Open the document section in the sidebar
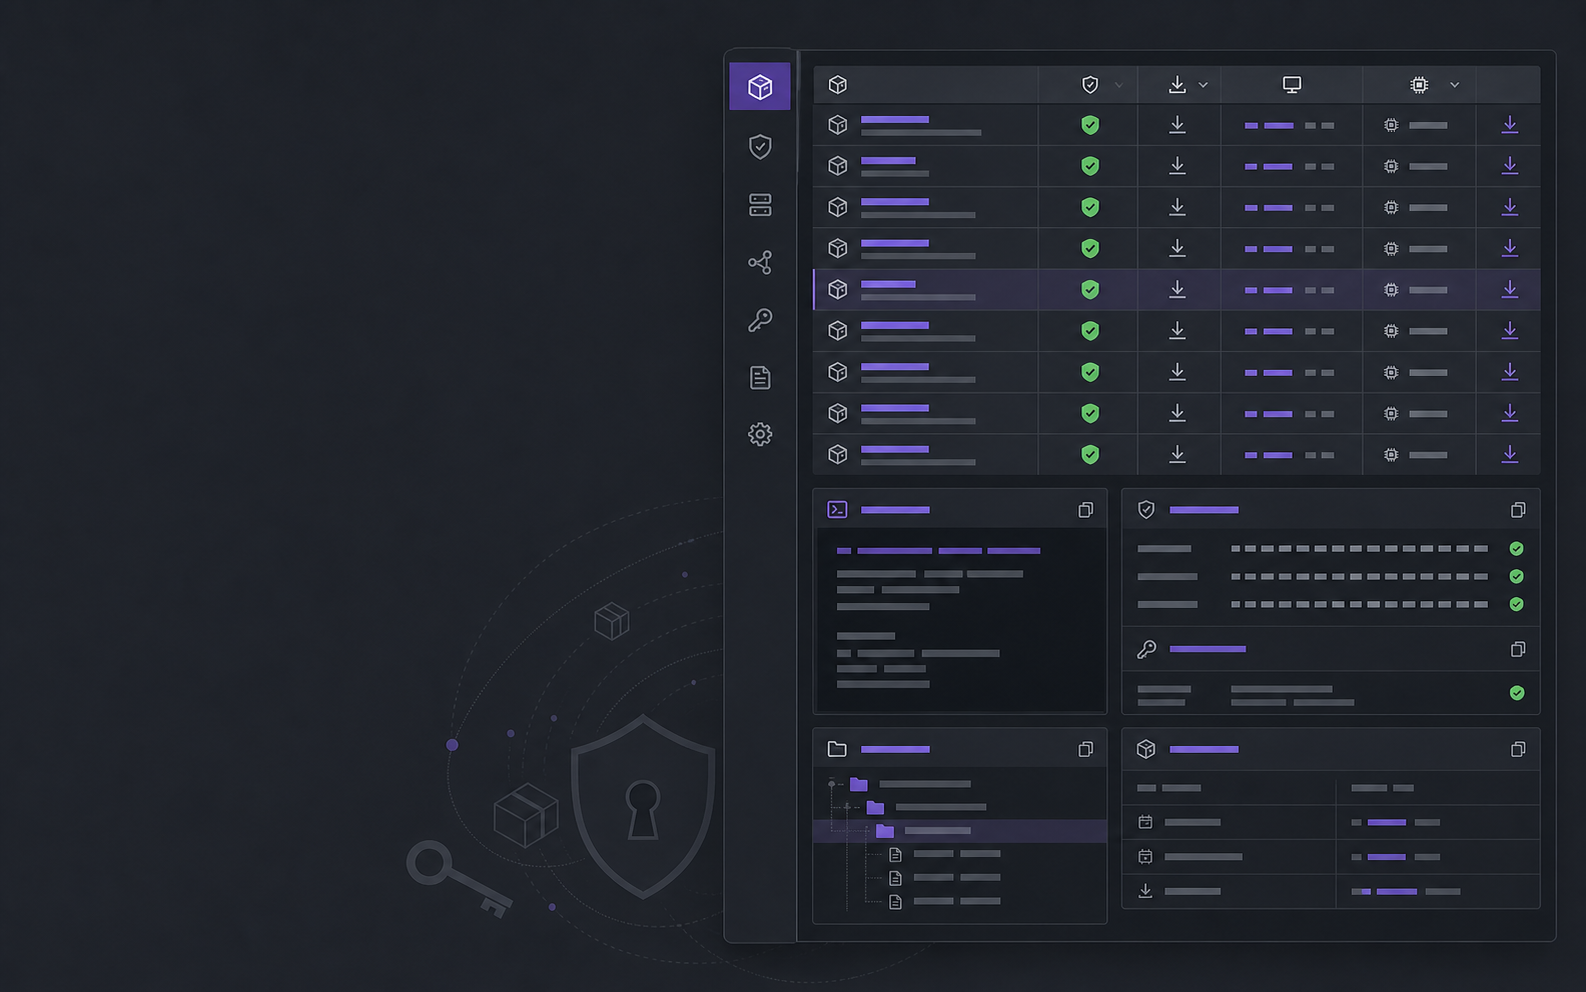Screen dimensions: 1586x992 (760, 377)
